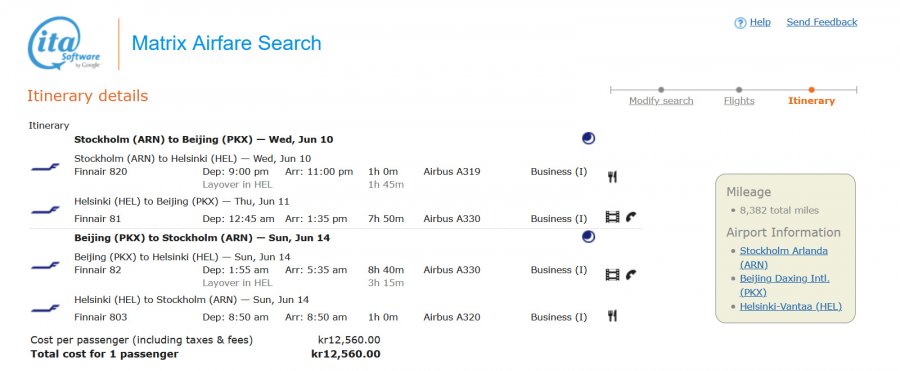Open Helsinki-Vantaa (HEL) airport link
The width and height of the screenshot is (900, 371).
pos(790,307)
